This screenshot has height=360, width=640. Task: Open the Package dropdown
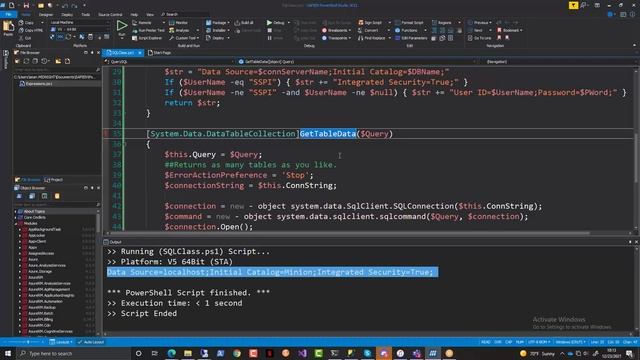[x=218, y=22]
